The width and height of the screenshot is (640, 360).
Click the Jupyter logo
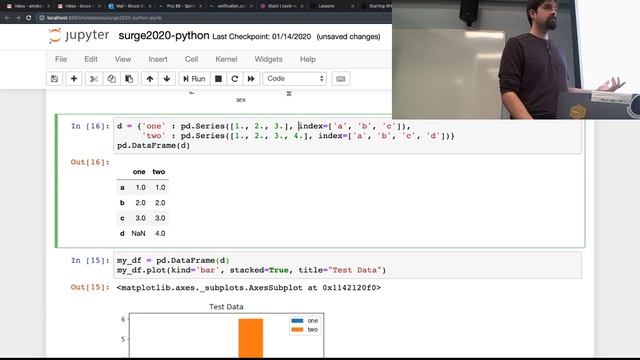[x=79, y=36]
